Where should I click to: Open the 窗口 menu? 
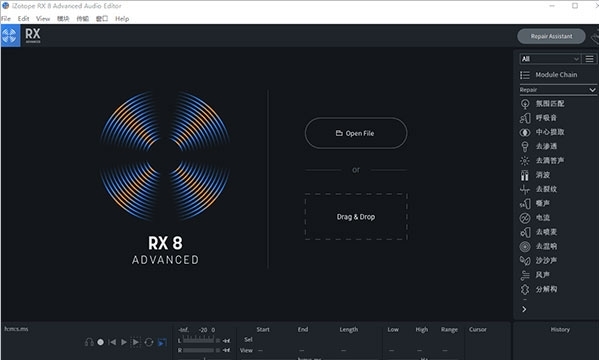[102, 18]
